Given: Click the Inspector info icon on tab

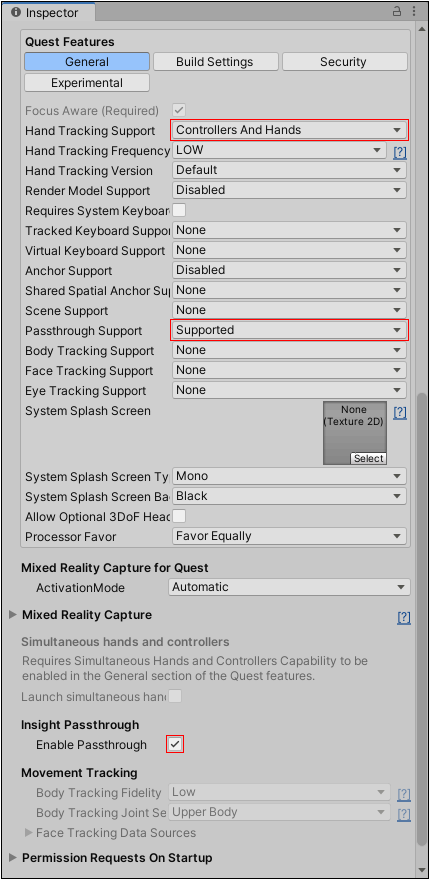Looking at the screenshot, I should click(16, 12).
